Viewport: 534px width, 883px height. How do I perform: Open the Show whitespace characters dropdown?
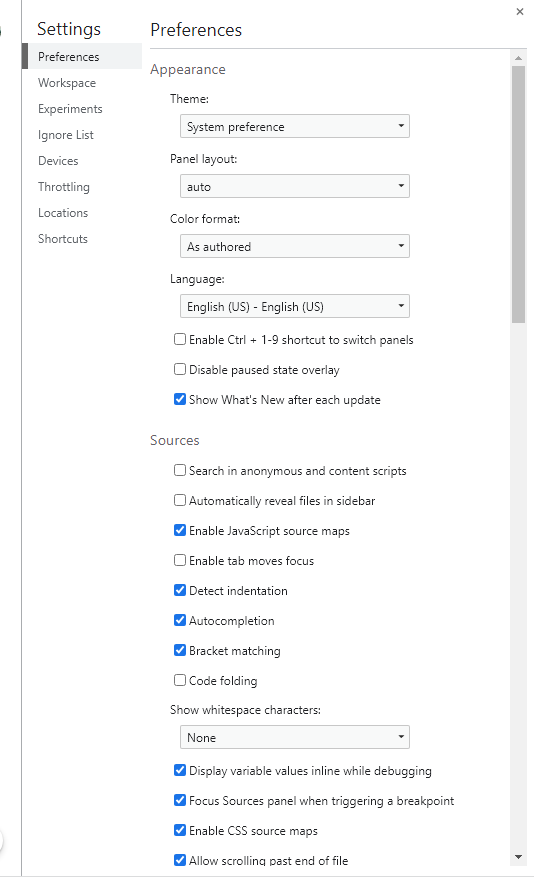(x=295, y=737)
